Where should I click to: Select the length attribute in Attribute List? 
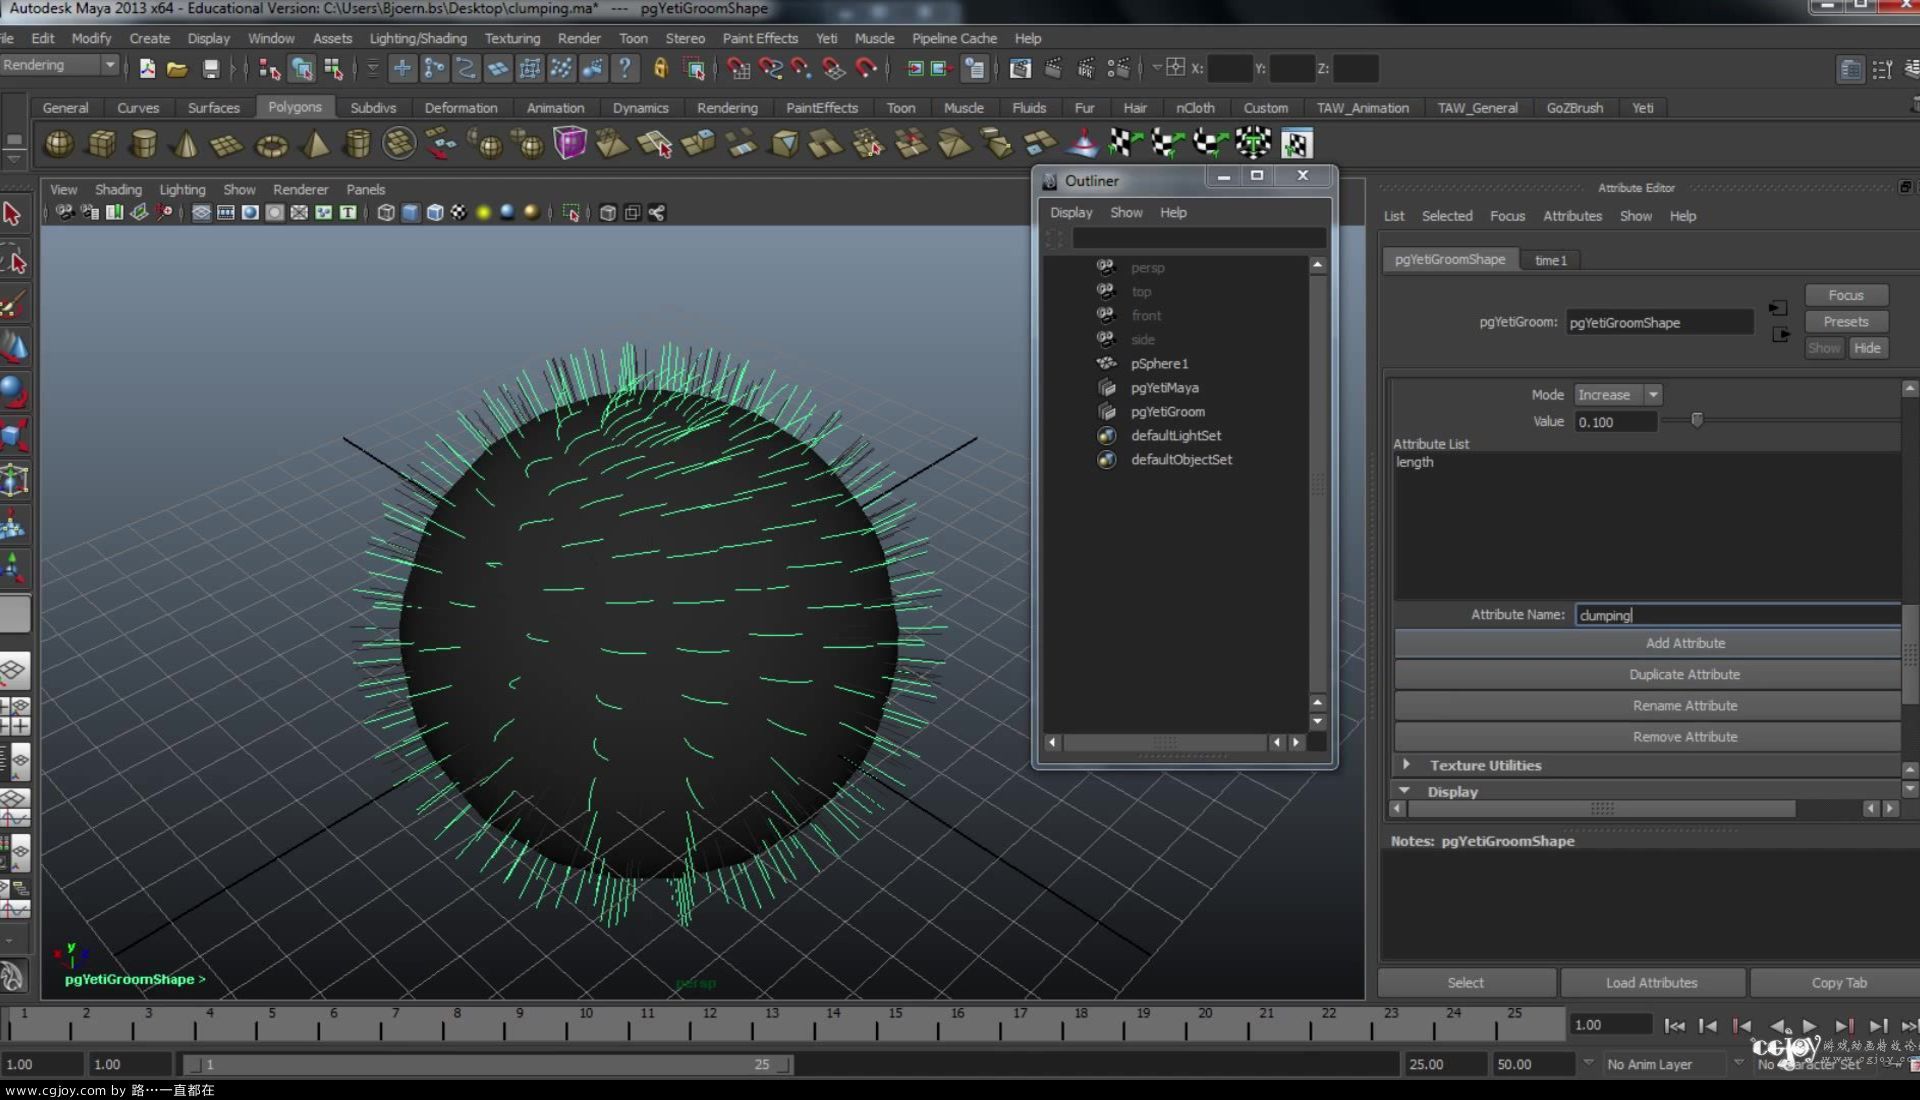[x=1414, y=462]
